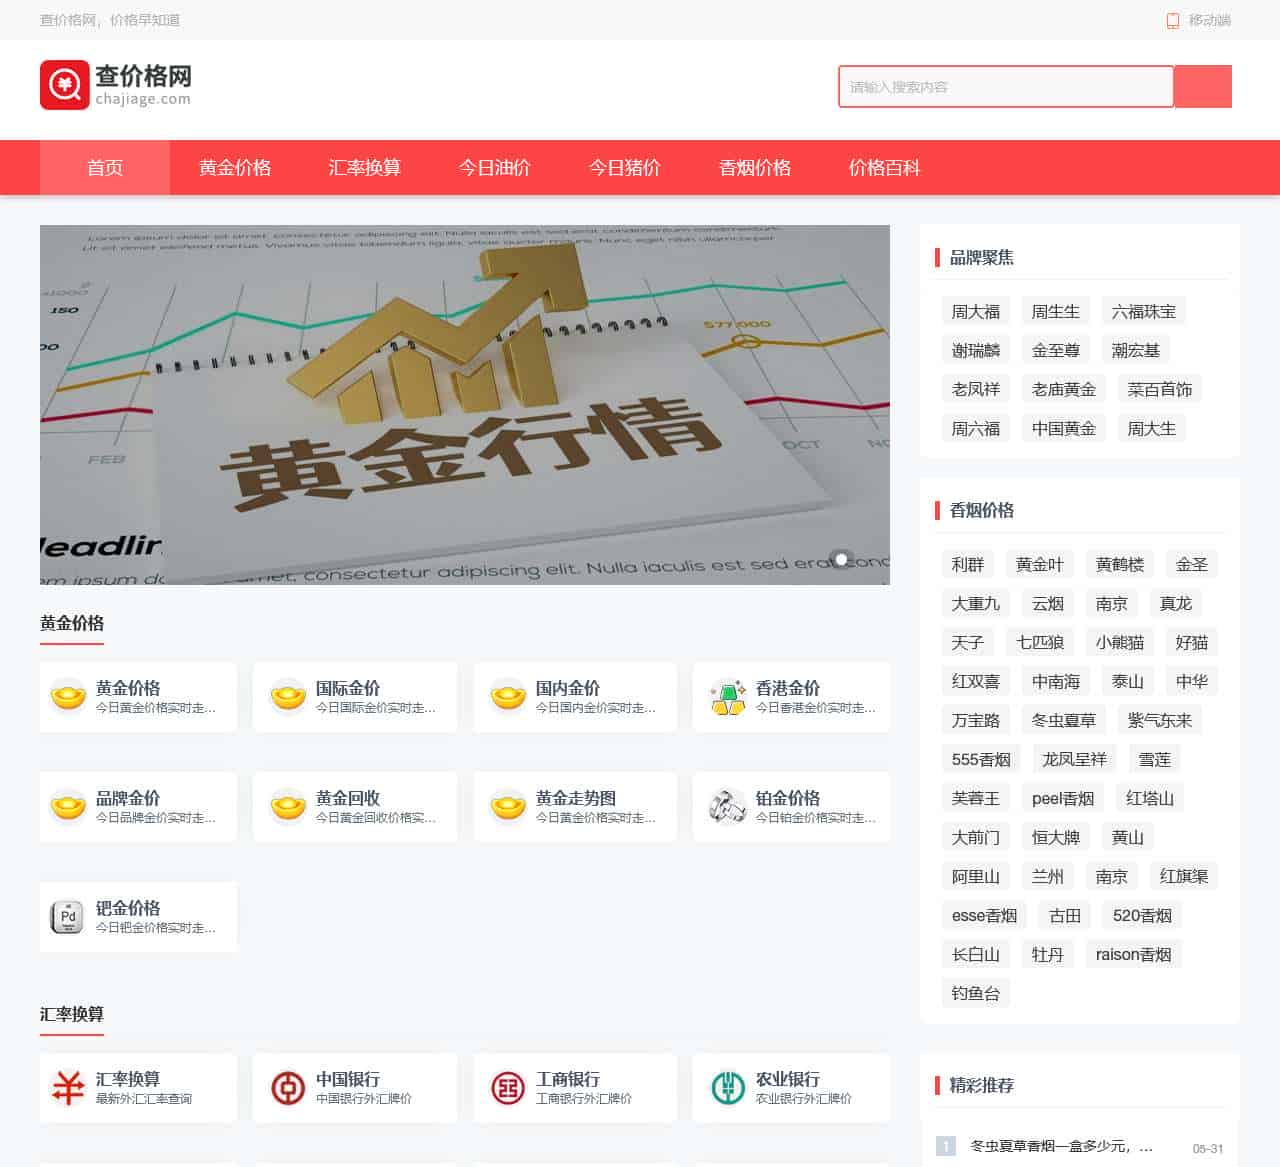Open the 黄金价格 navigation tab

(235, 167)
